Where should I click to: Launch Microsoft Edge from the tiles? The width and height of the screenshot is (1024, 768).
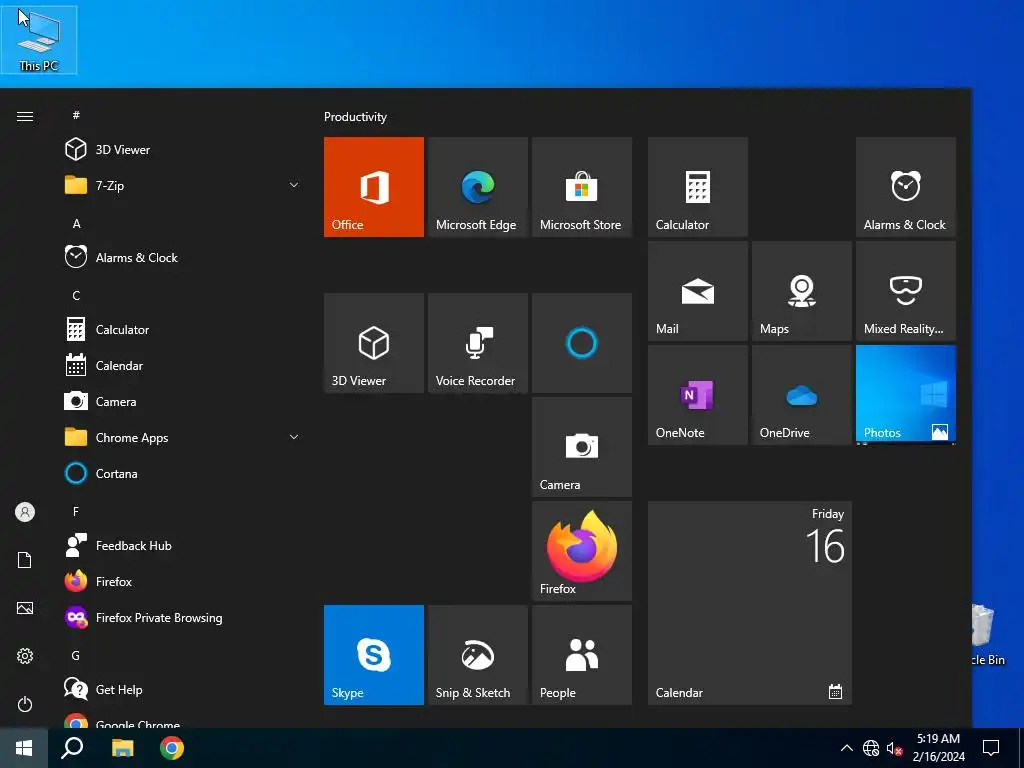(x=477, y=187)
